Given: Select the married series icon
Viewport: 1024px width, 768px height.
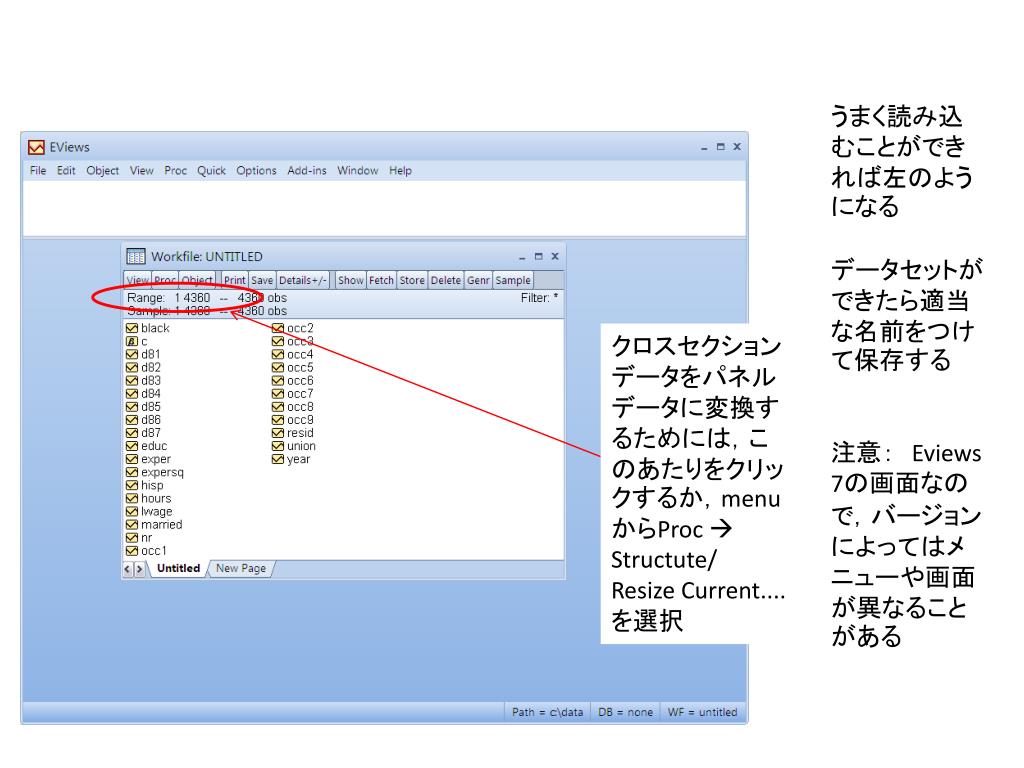Looking at the screenshot, I should (x=132, y=524).
